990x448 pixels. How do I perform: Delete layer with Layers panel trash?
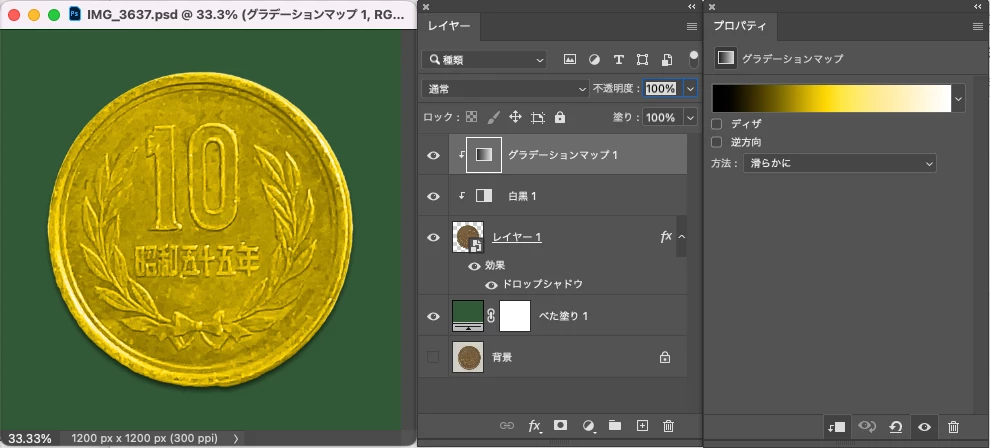(669, 426)
